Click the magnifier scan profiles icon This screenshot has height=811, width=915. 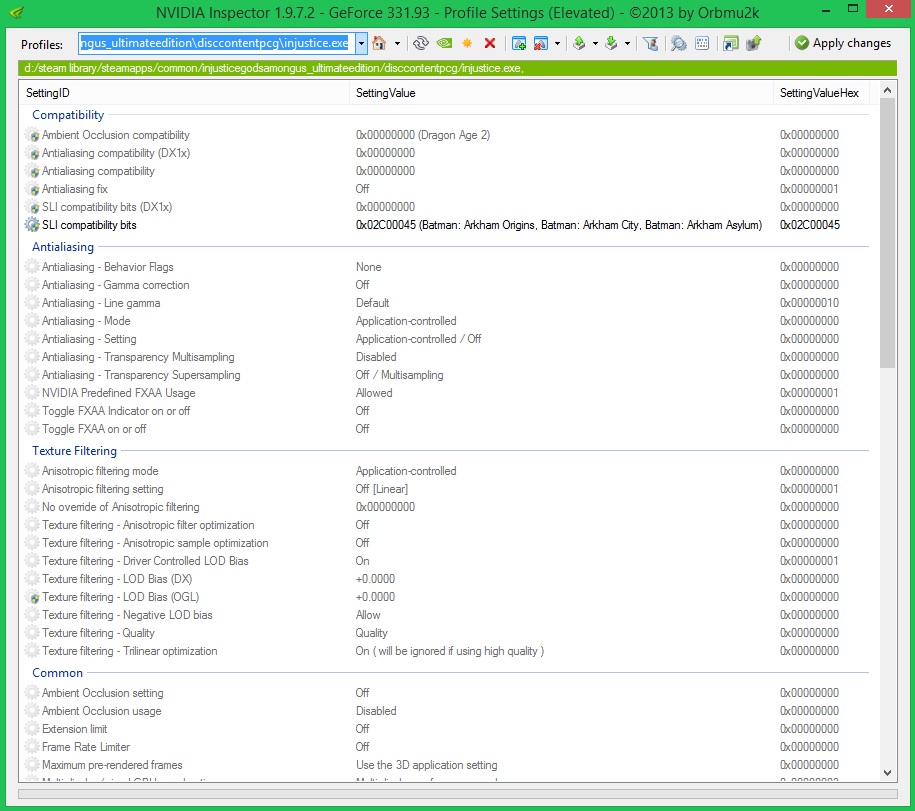(679, 44)
